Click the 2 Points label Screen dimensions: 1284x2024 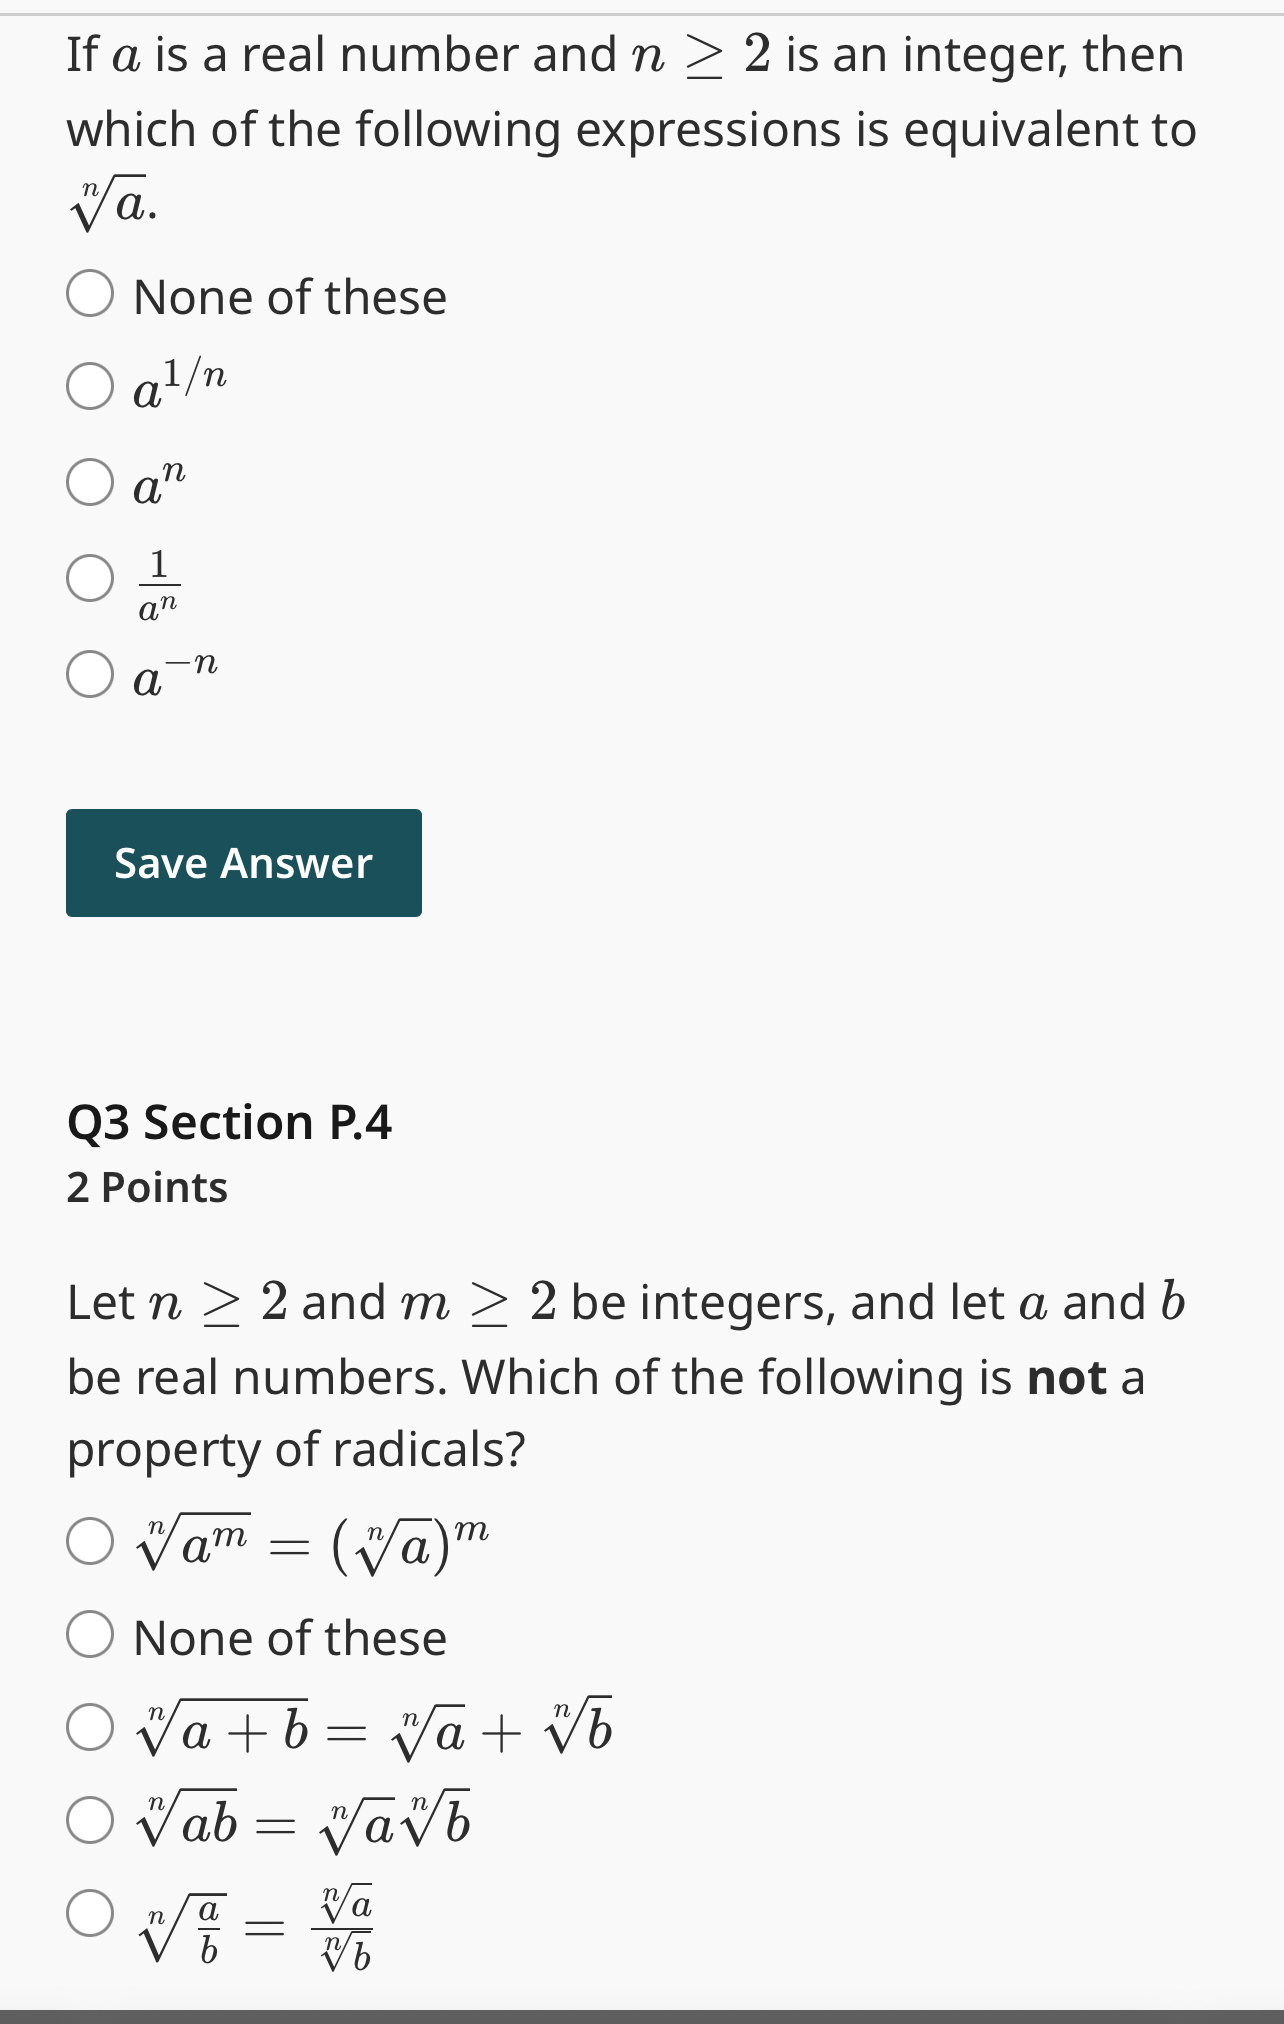tap(145, 1187)
